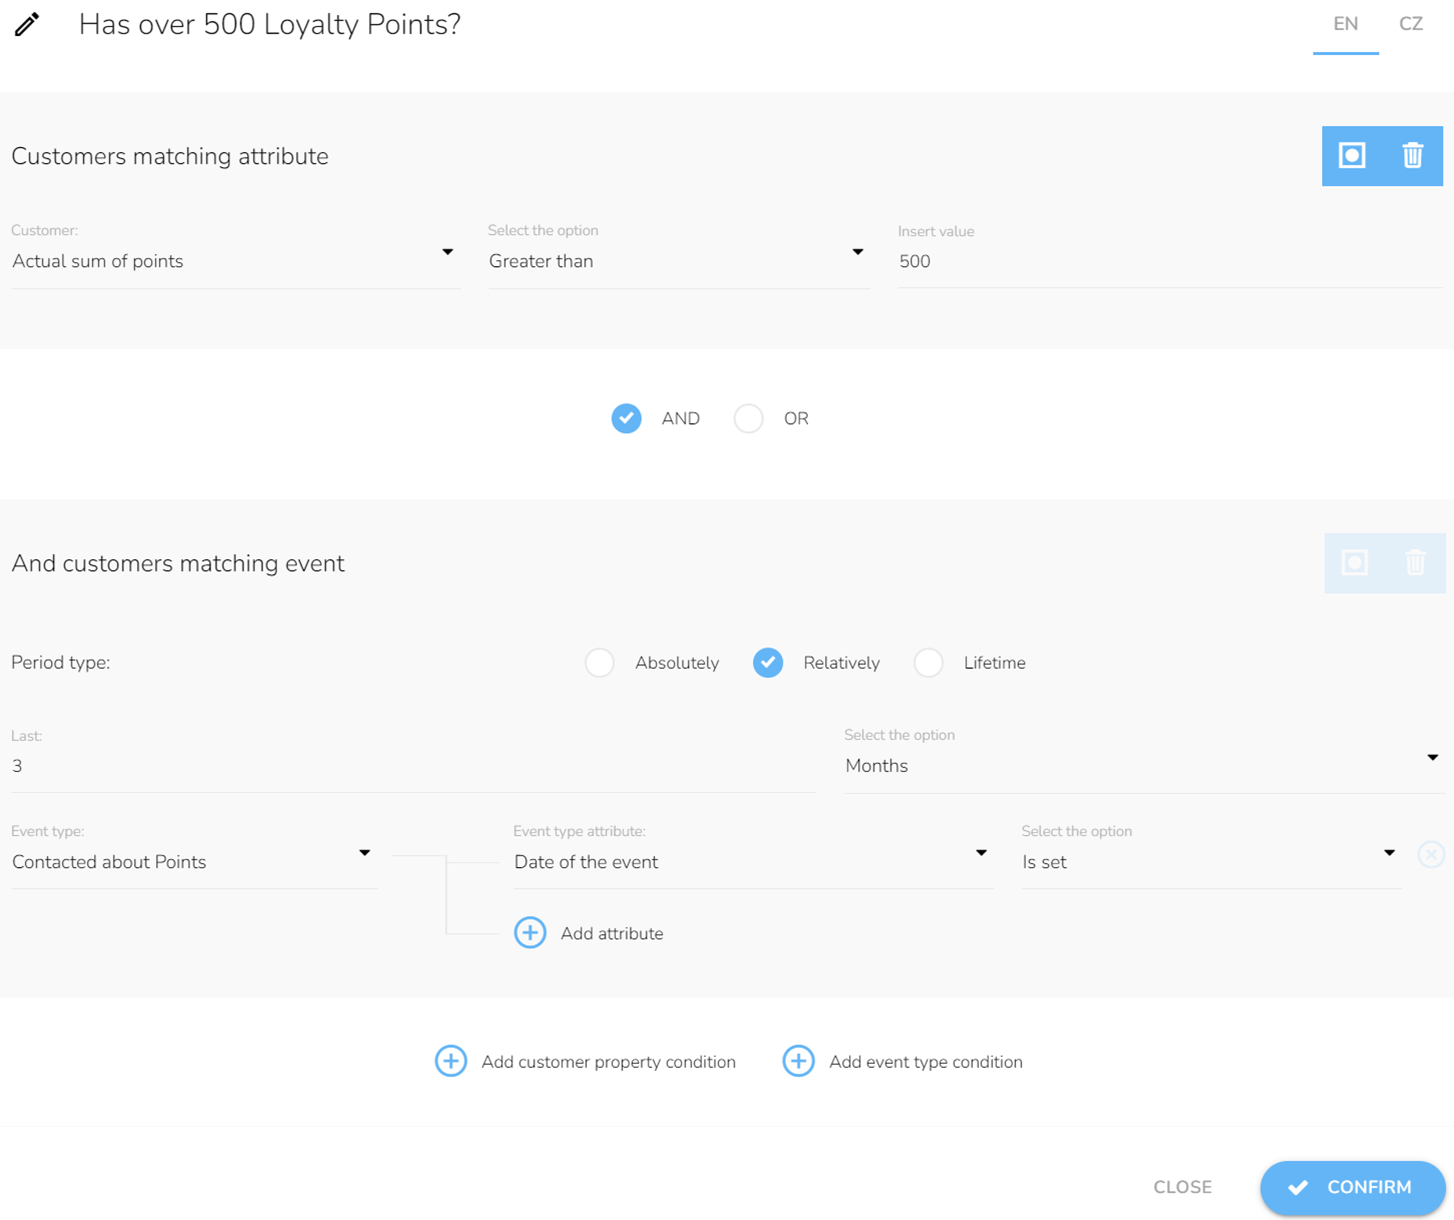Select the OR operator
Viewport: 1454px width, 1220px height.
(748, 418)
